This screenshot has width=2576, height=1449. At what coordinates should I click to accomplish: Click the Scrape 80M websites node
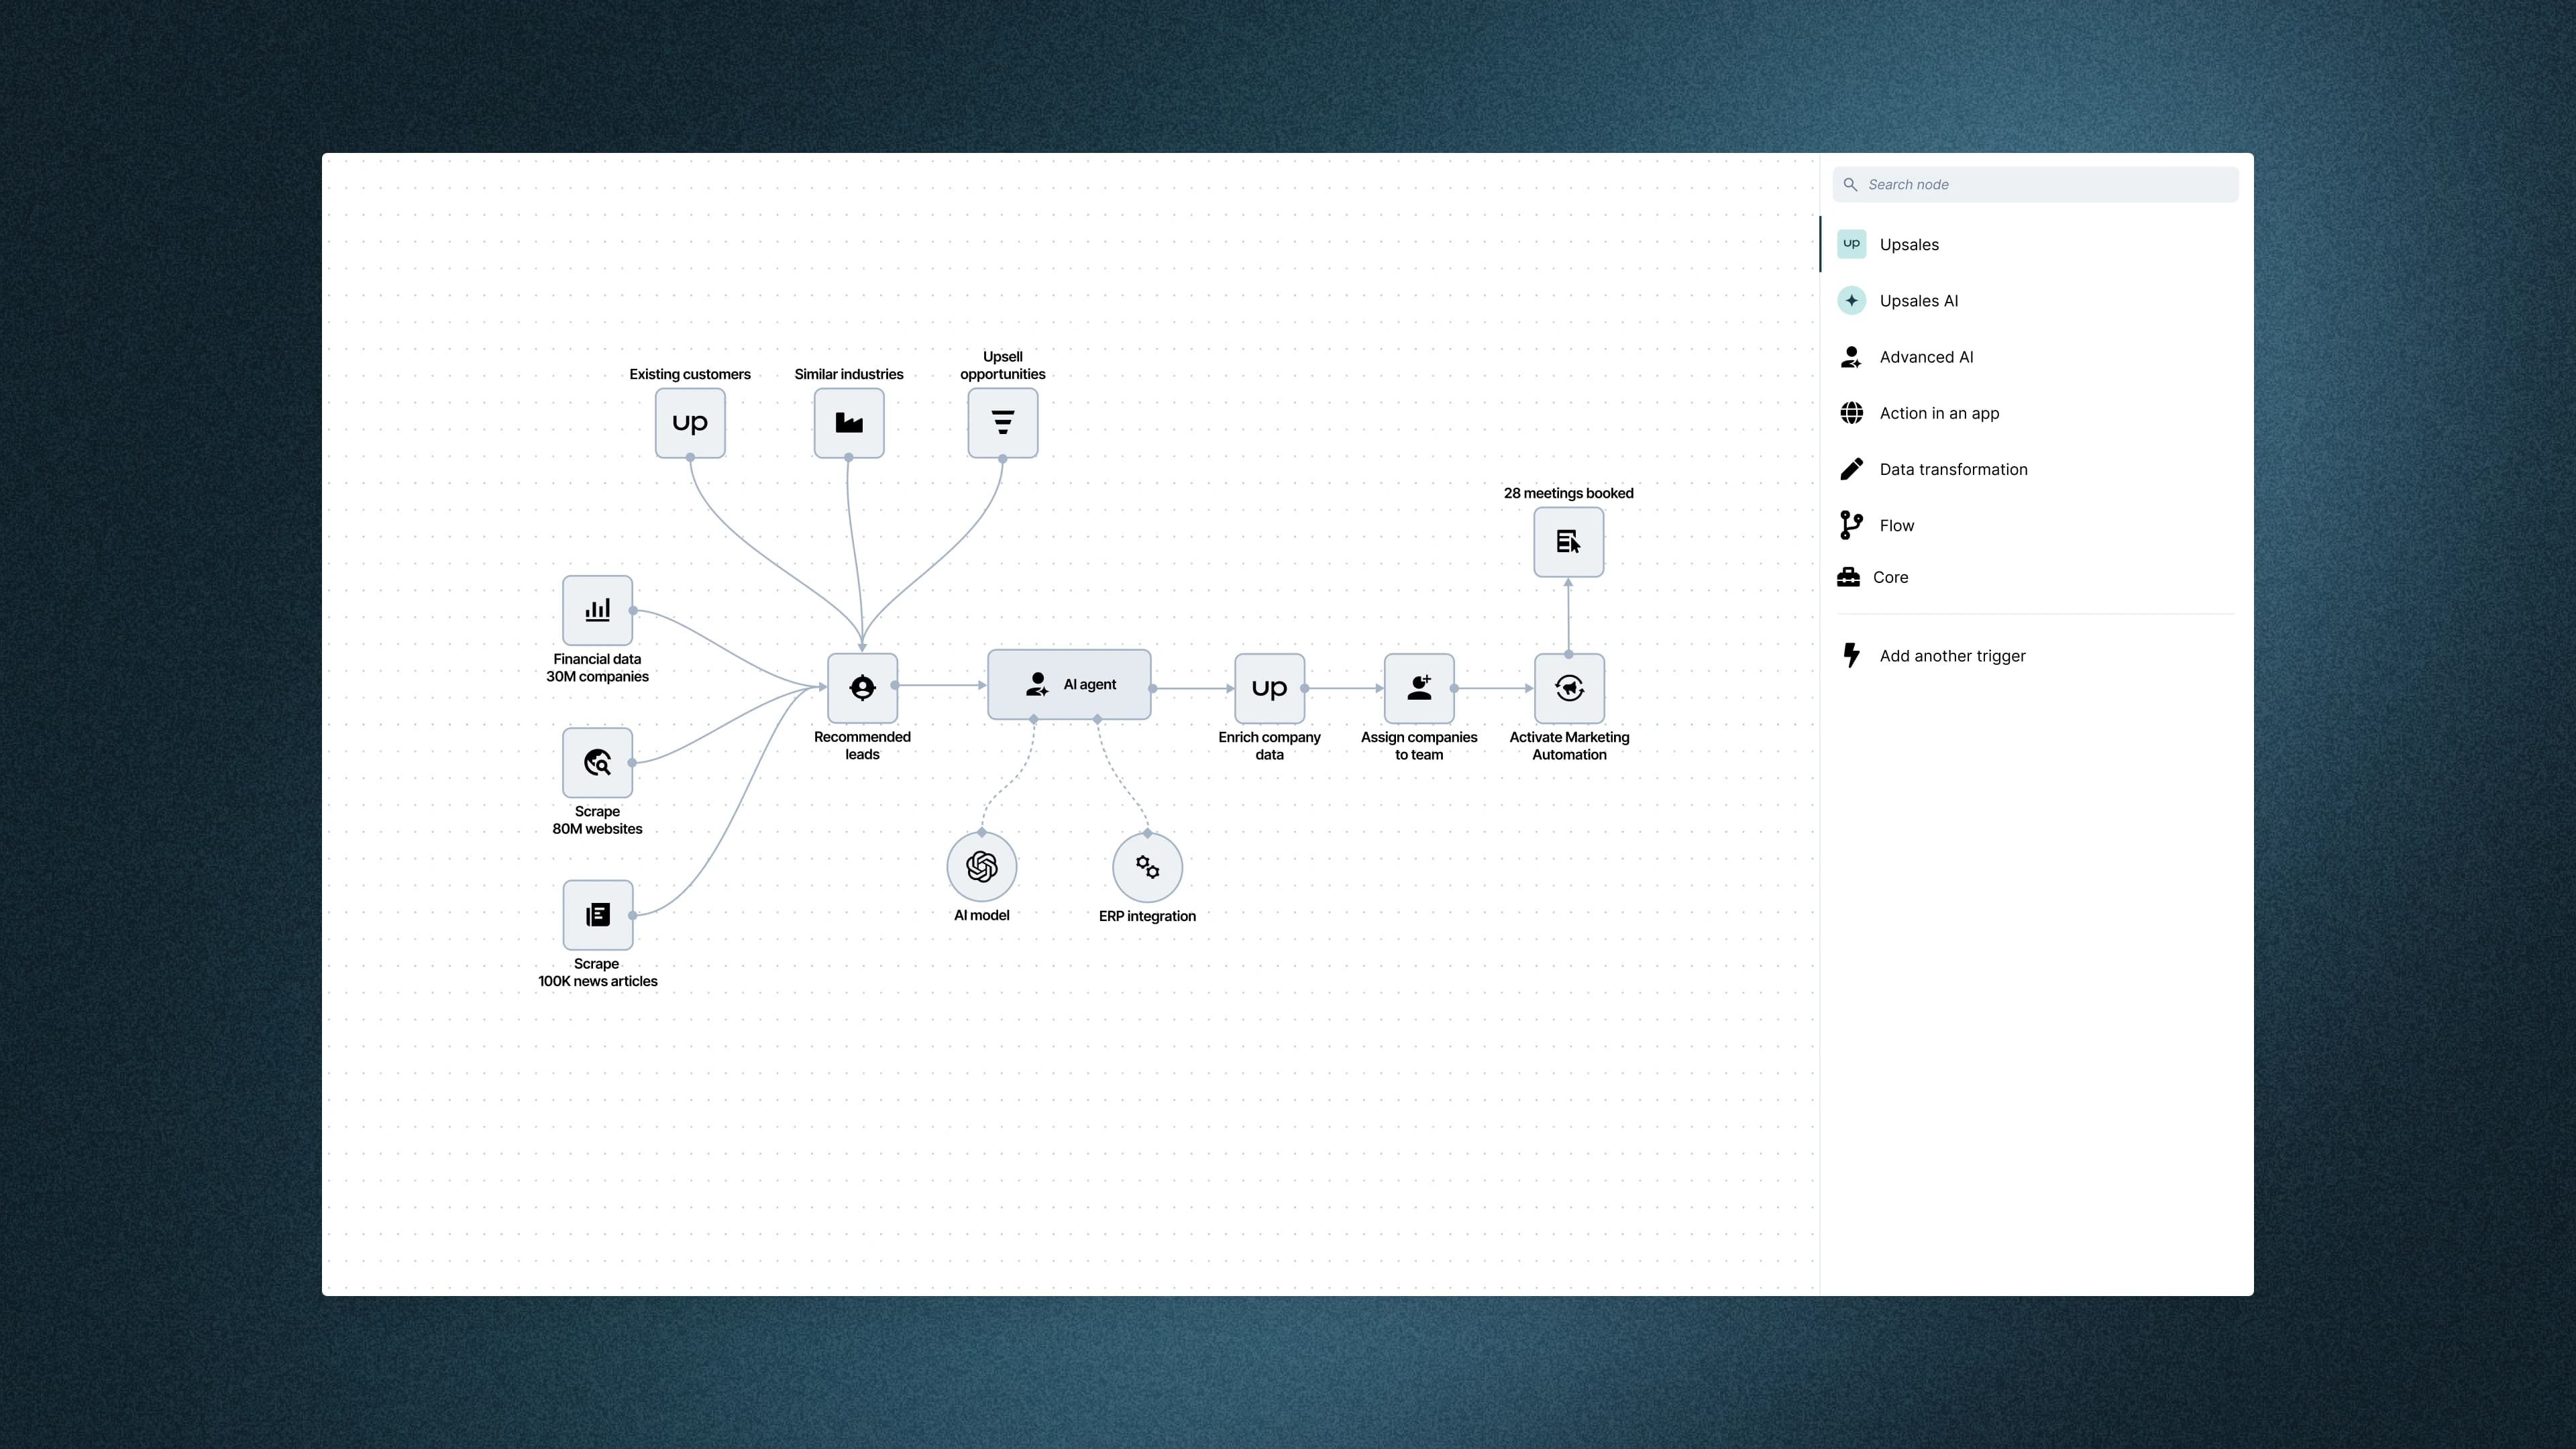coord(597,762)
